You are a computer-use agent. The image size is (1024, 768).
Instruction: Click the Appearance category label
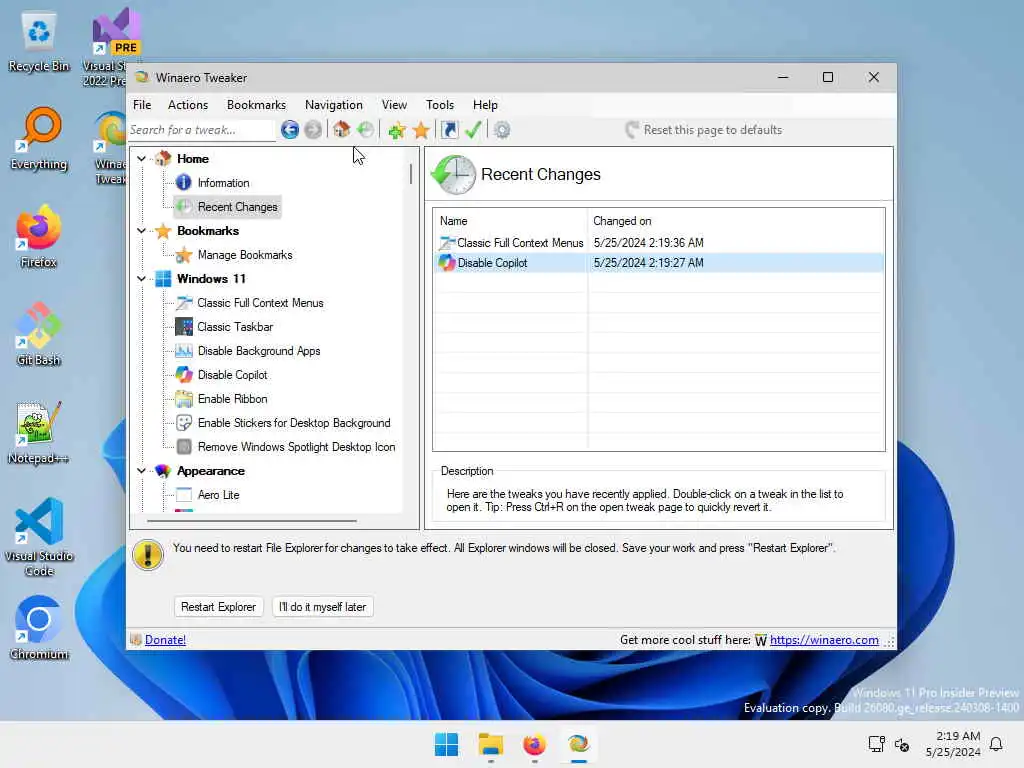click(210, 471)
